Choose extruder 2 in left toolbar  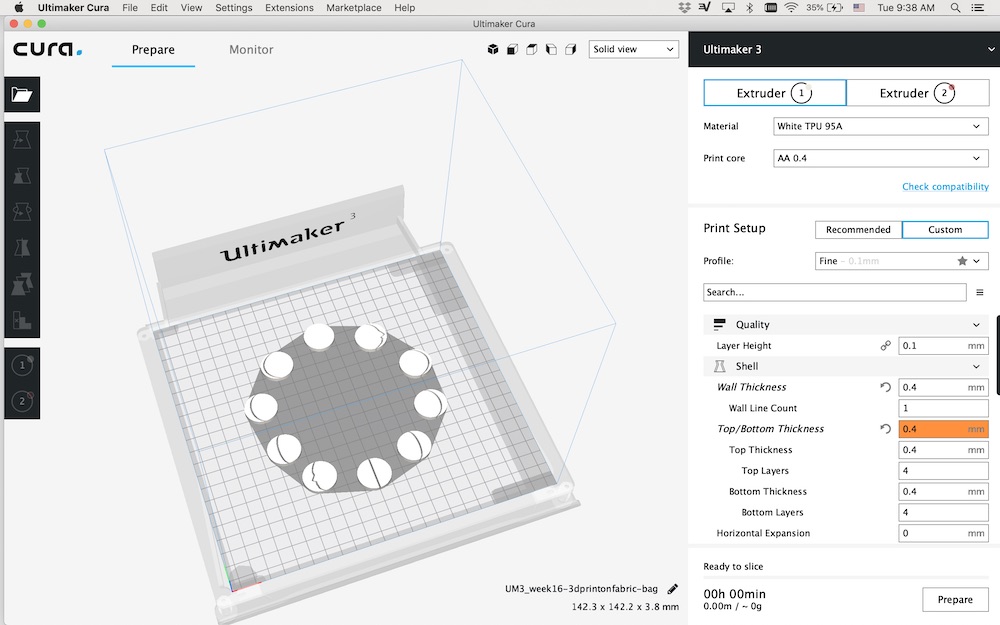[x=22, y=401]
